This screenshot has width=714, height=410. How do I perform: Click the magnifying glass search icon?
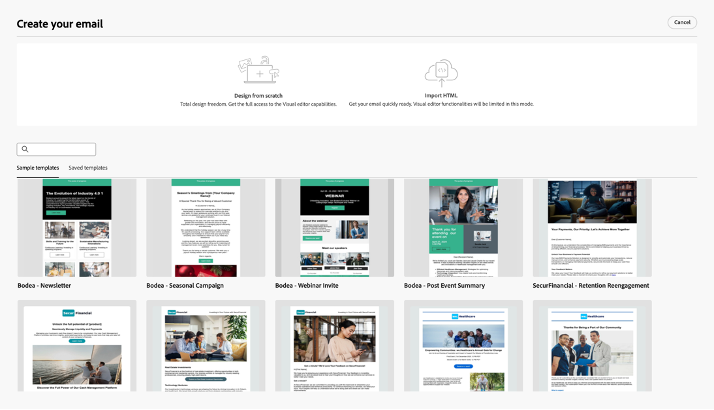(x=25, y=149)
